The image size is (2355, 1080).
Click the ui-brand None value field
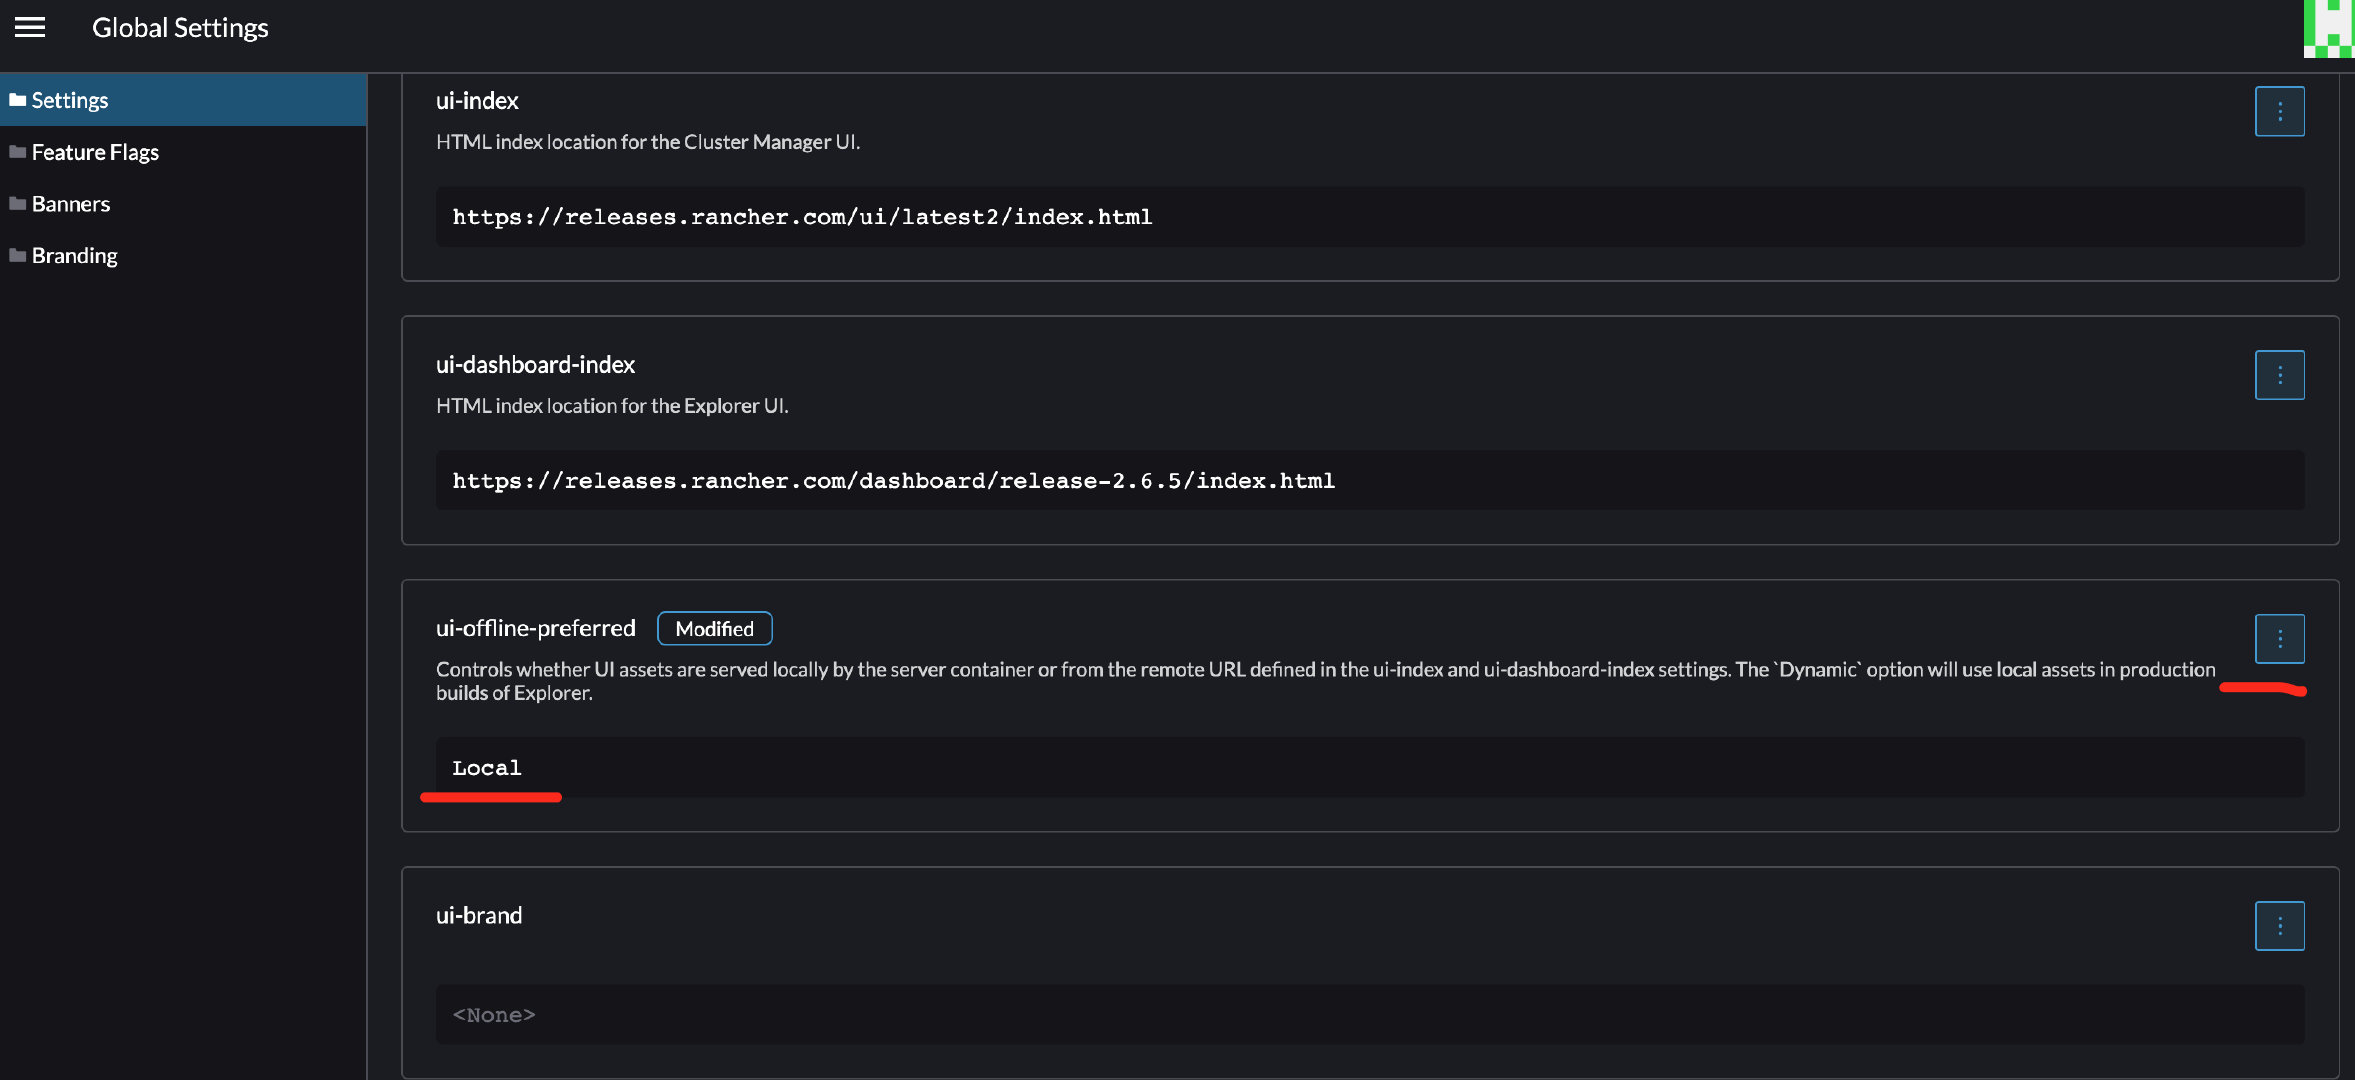pos(494,1015)
